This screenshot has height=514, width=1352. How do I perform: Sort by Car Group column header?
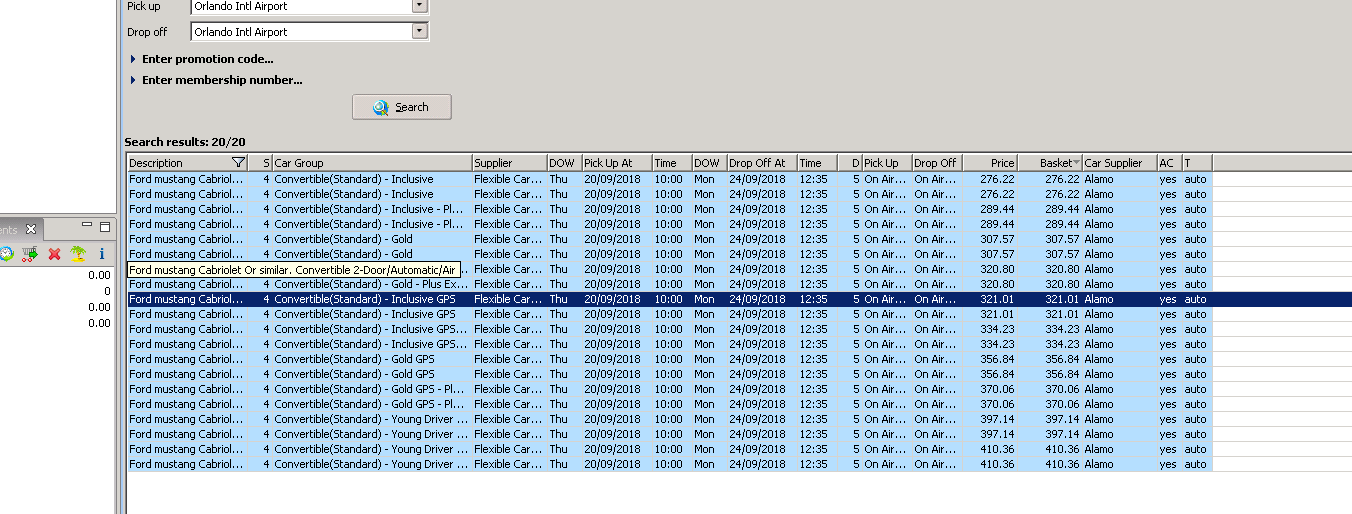click(372, 163)
